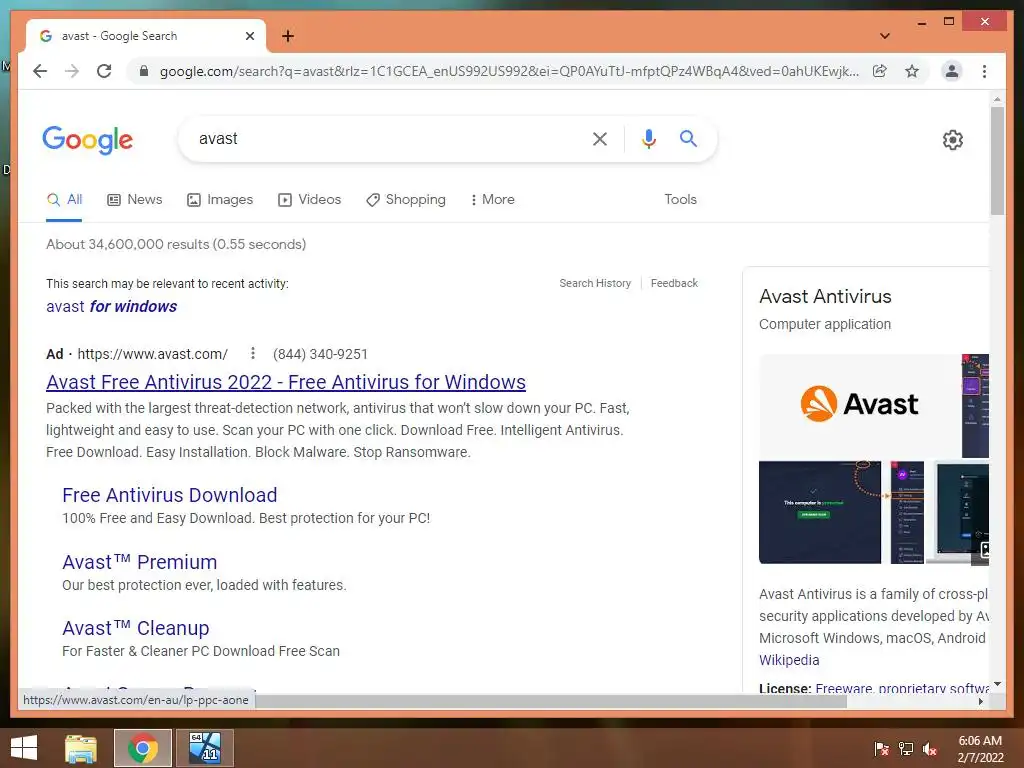Switch to News results
Viewport: 1024px width, 768px height.
pyautogui.click(x=135, y=199)
